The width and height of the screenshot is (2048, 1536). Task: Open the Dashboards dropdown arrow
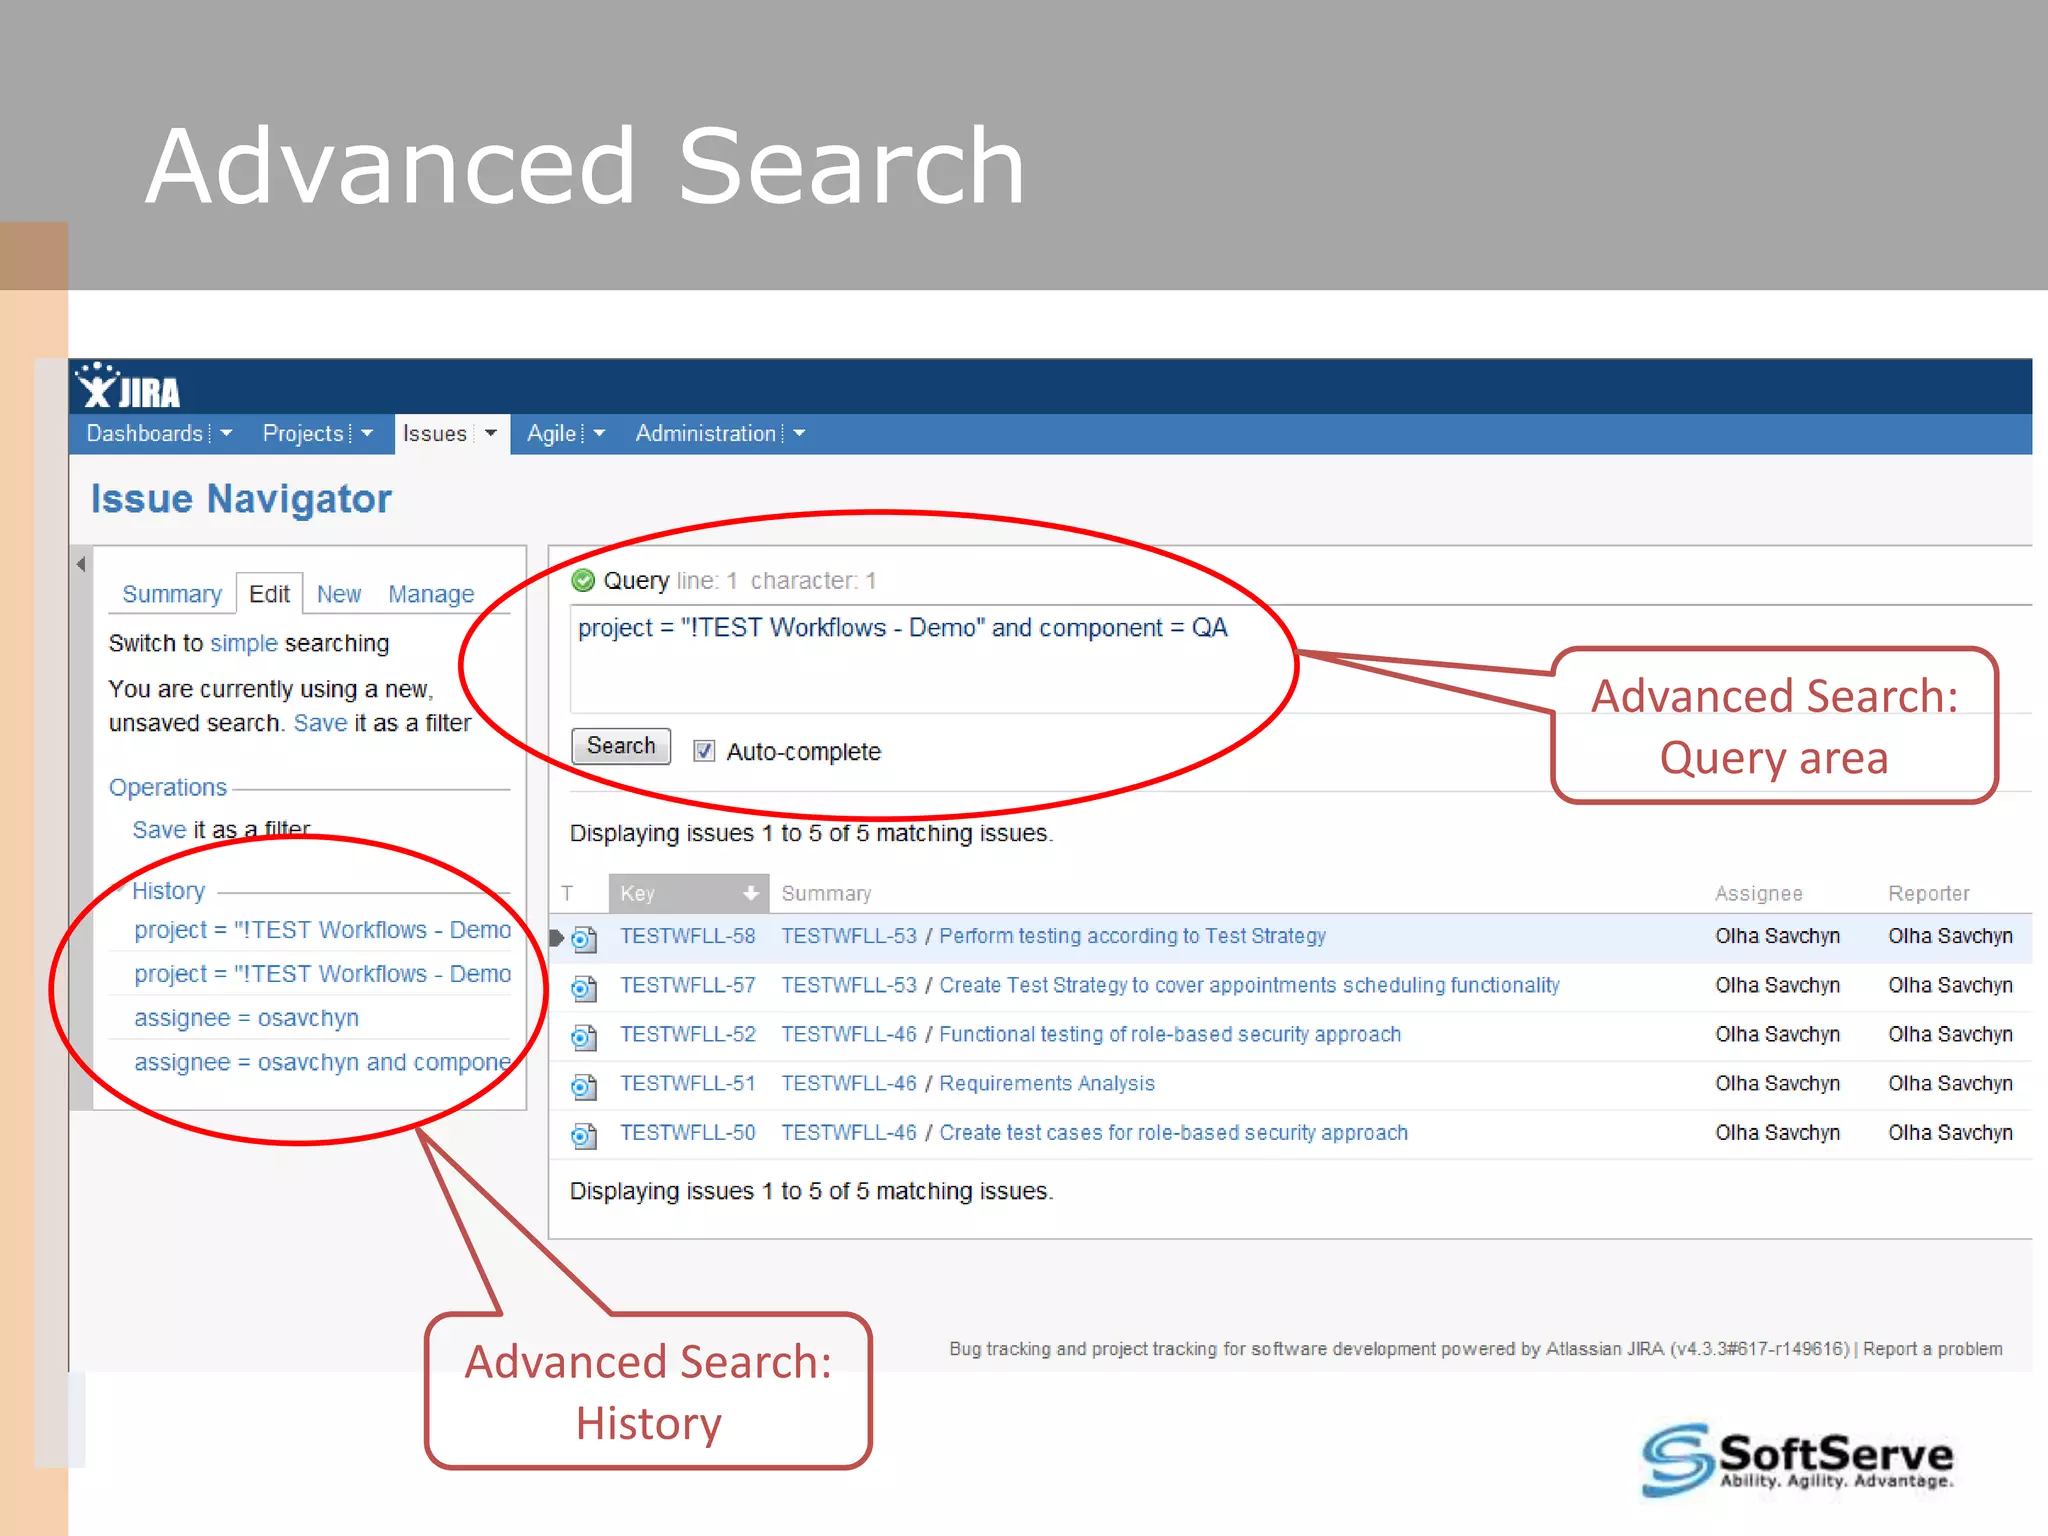226,433
